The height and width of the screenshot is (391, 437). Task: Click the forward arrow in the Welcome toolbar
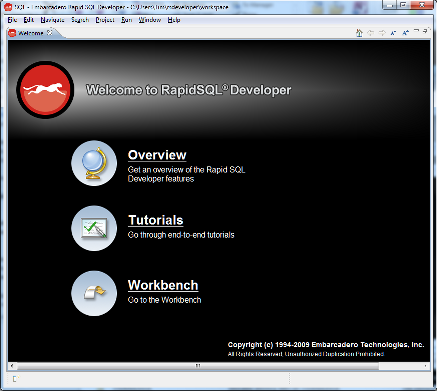382,33
